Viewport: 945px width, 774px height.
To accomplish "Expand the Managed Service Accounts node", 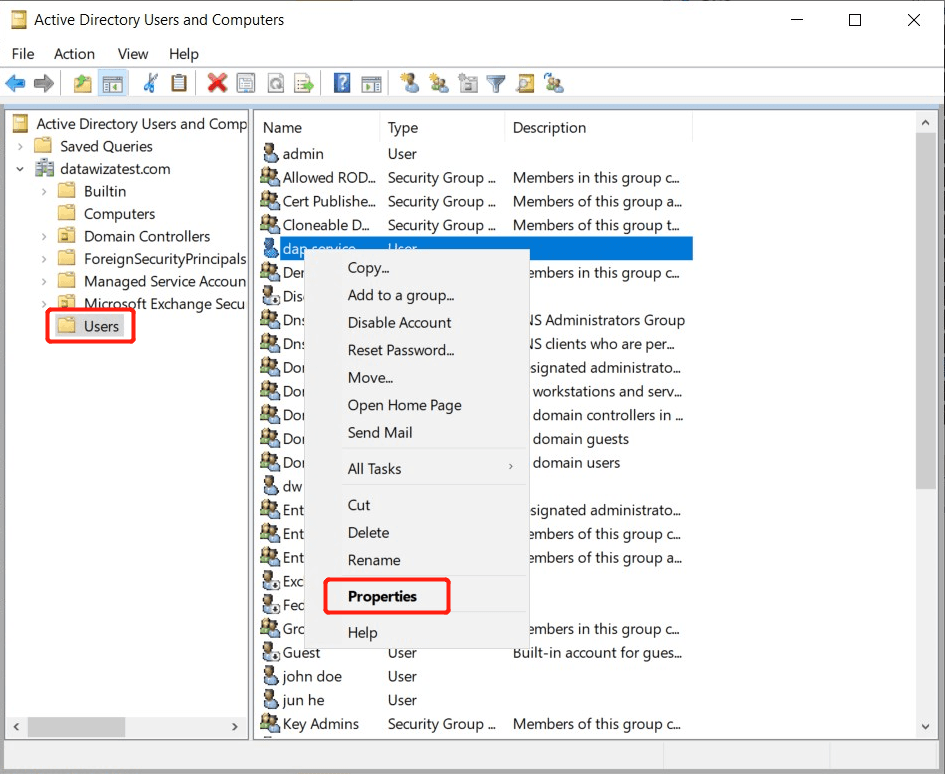I will (x=44, y=282).
